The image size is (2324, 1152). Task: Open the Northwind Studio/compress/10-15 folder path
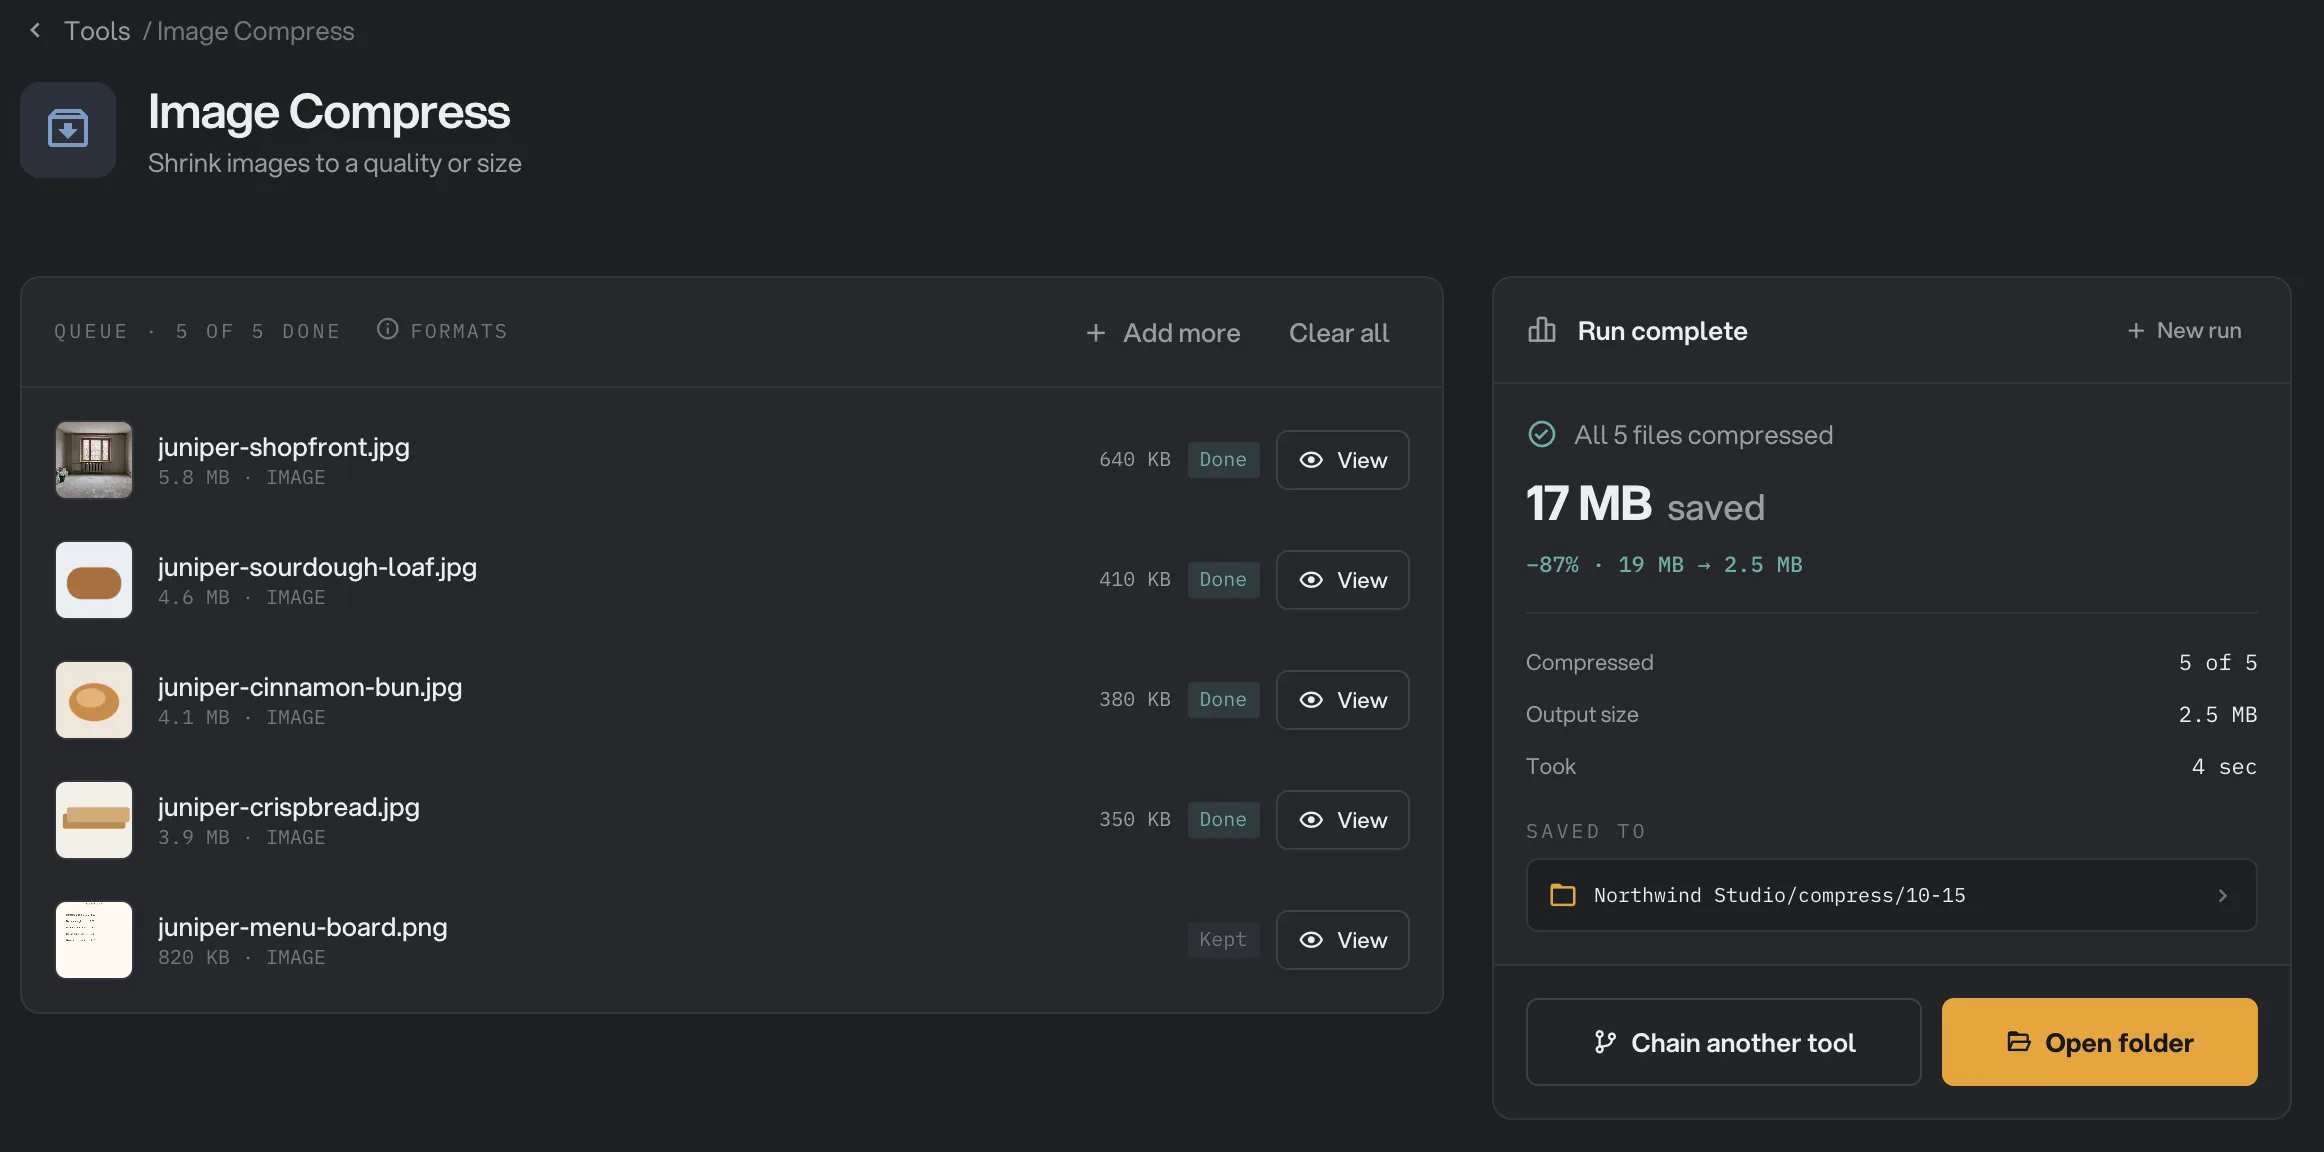pyautogui.click(x=1891, y=895)
